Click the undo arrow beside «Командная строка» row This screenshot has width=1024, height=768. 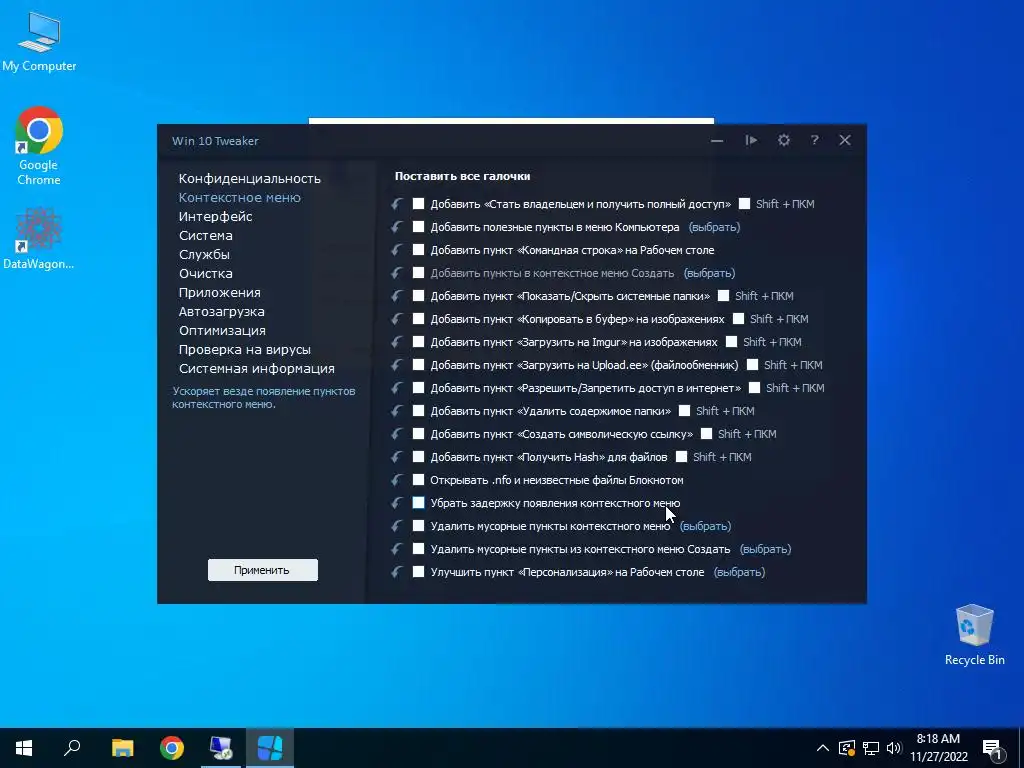coord(396,249)
